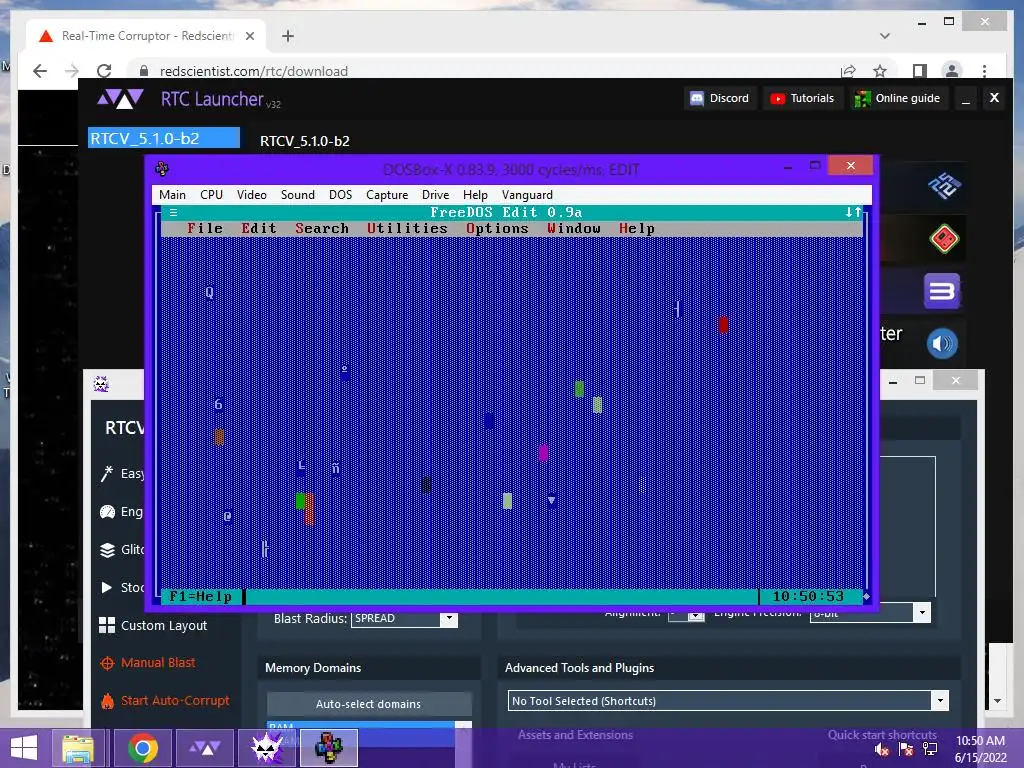This screenshot has width=1024, height=768.
Task: Open DOSBox-X Capture menu
Action: 387,195
